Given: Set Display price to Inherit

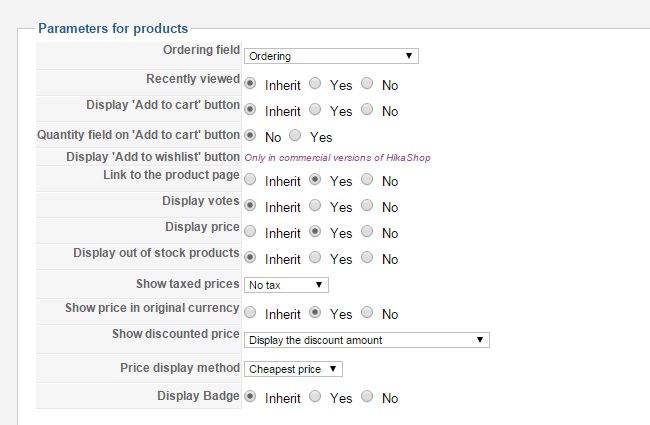Looking at the screenshot, I should (250, 233).
